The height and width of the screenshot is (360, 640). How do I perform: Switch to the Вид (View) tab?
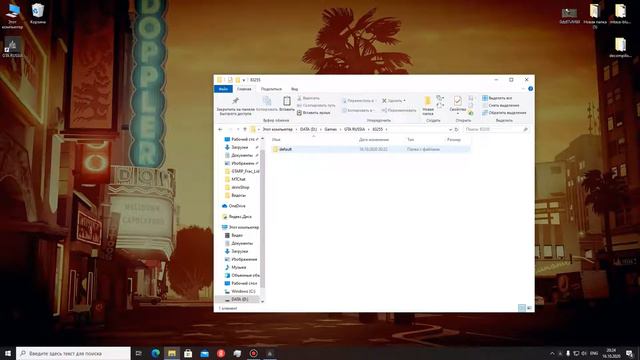(x=294, y=89)
